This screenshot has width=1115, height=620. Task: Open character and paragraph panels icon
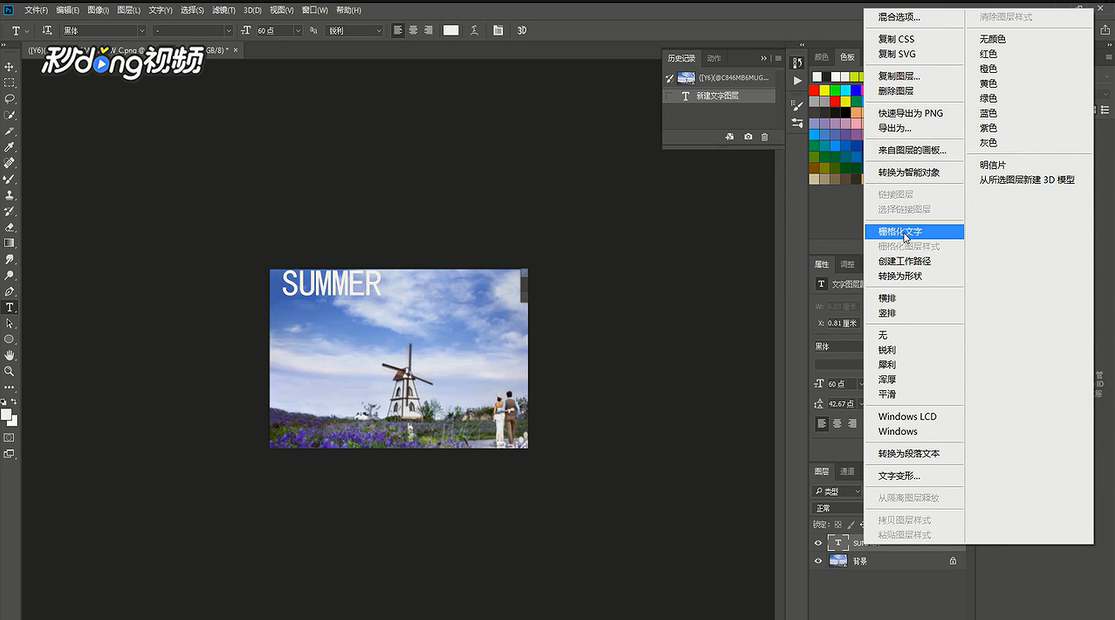(x=498, y=31)
